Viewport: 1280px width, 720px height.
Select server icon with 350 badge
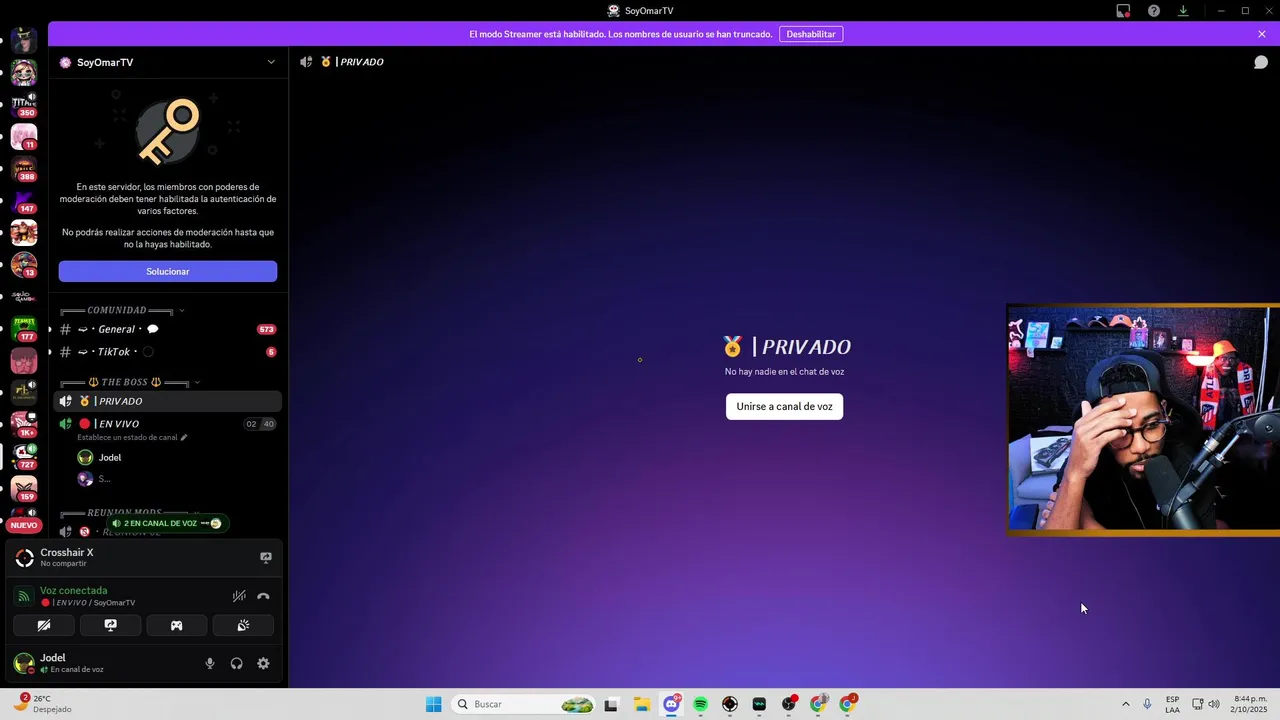(x=24, y=104)
